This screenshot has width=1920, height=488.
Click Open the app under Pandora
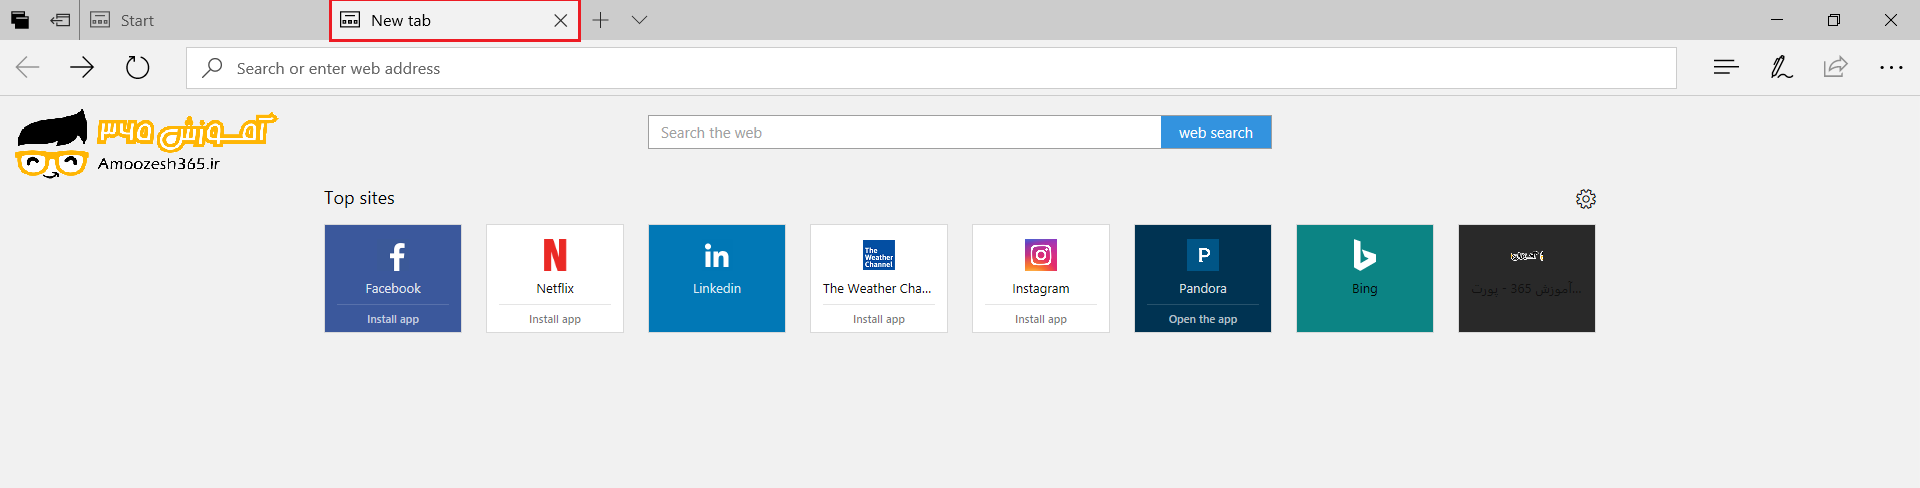(x=1203, y=319)
